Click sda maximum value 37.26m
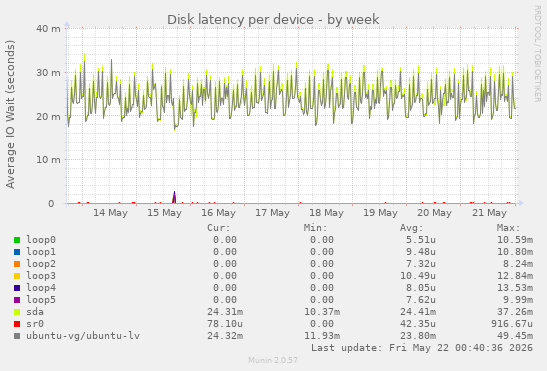The height and width of the screenshot is (371, 547). pos(515,312)
